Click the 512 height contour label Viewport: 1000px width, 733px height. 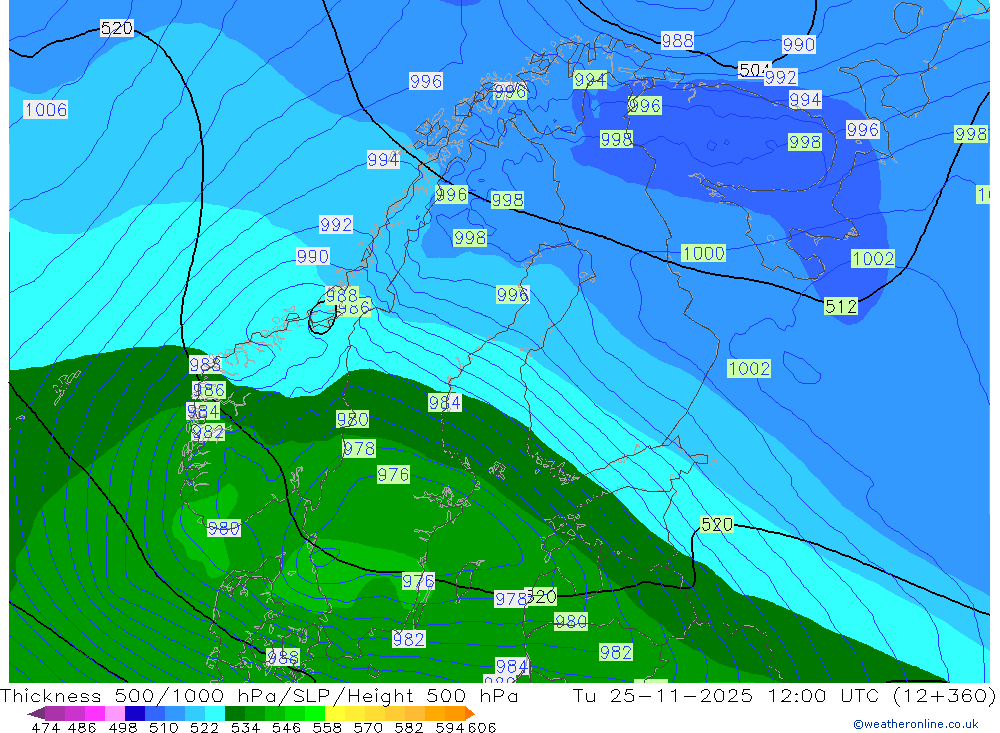point(841,307)
